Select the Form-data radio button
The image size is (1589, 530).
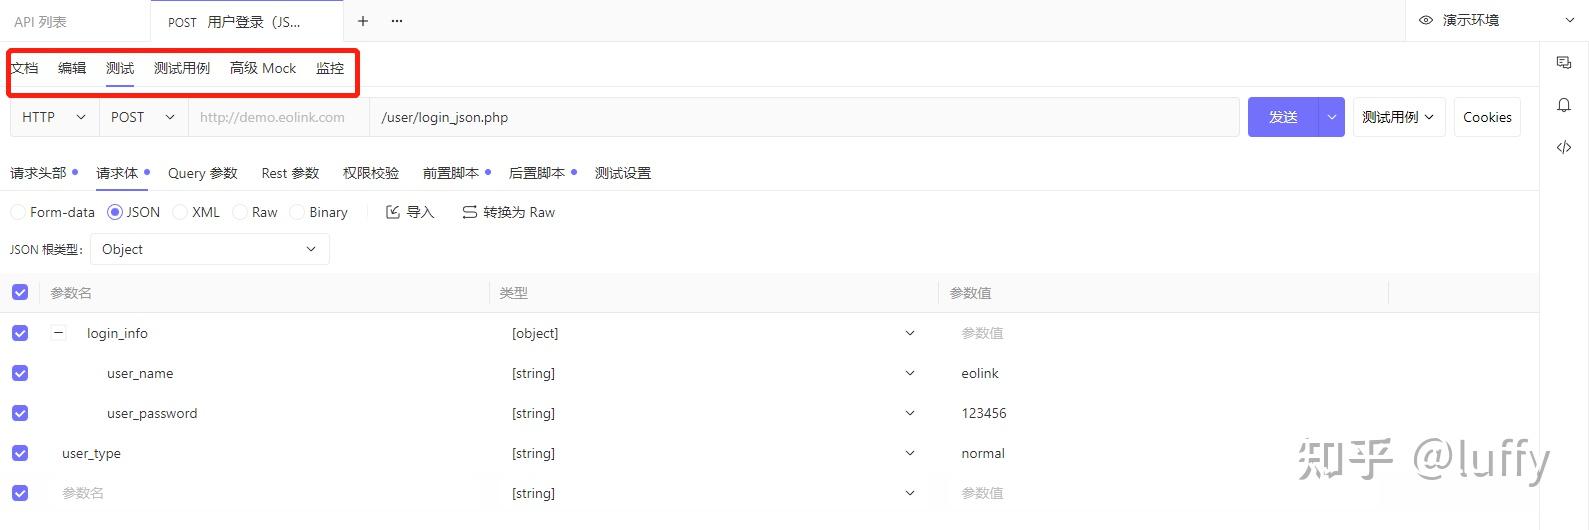[x=18, y=212]
